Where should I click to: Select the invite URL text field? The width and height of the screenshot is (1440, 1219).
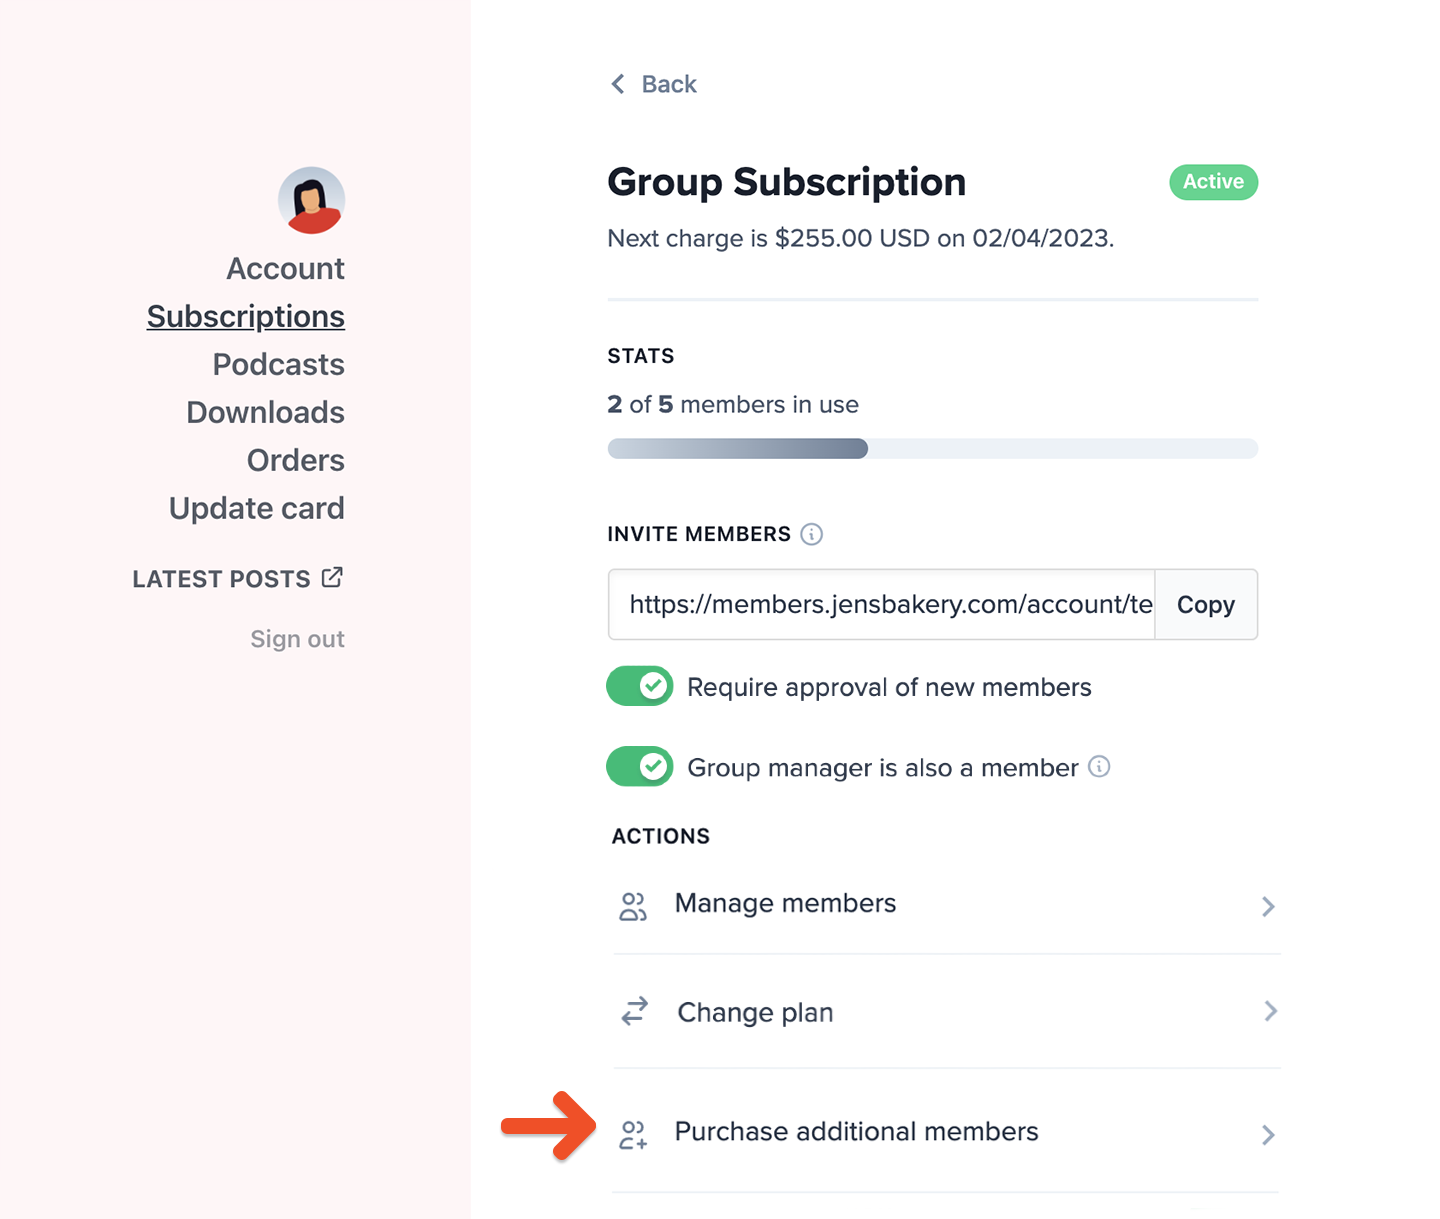click(882, 605)
